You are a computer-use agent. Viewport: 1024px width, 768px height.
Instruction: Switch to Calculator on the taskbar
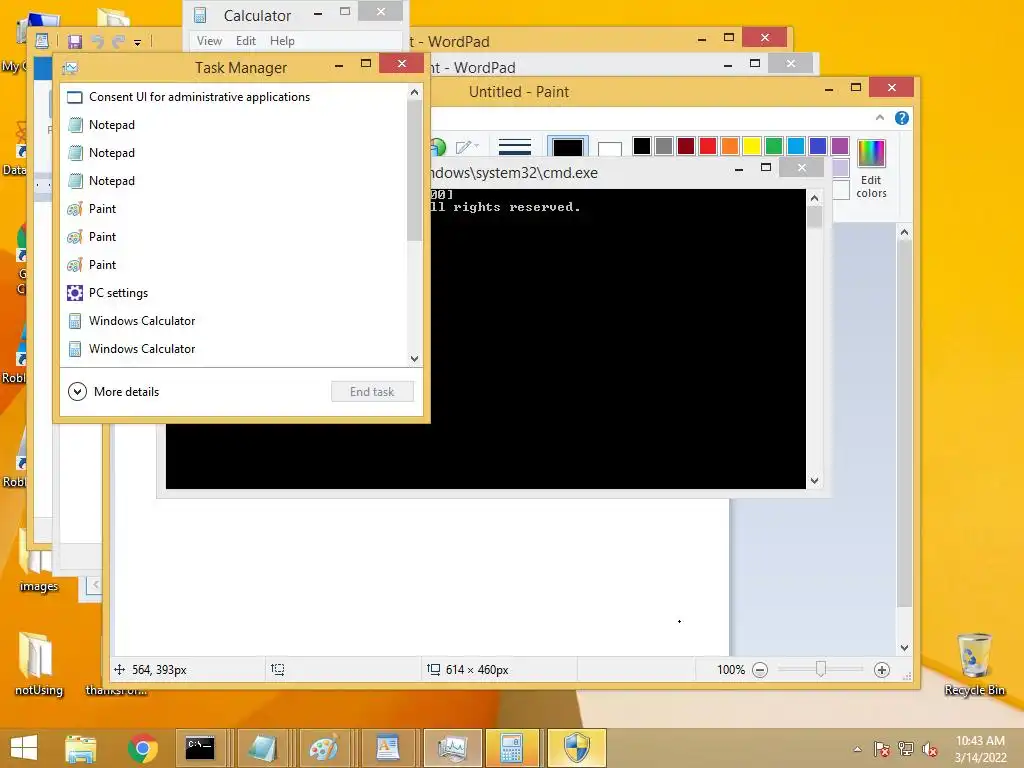513,748
